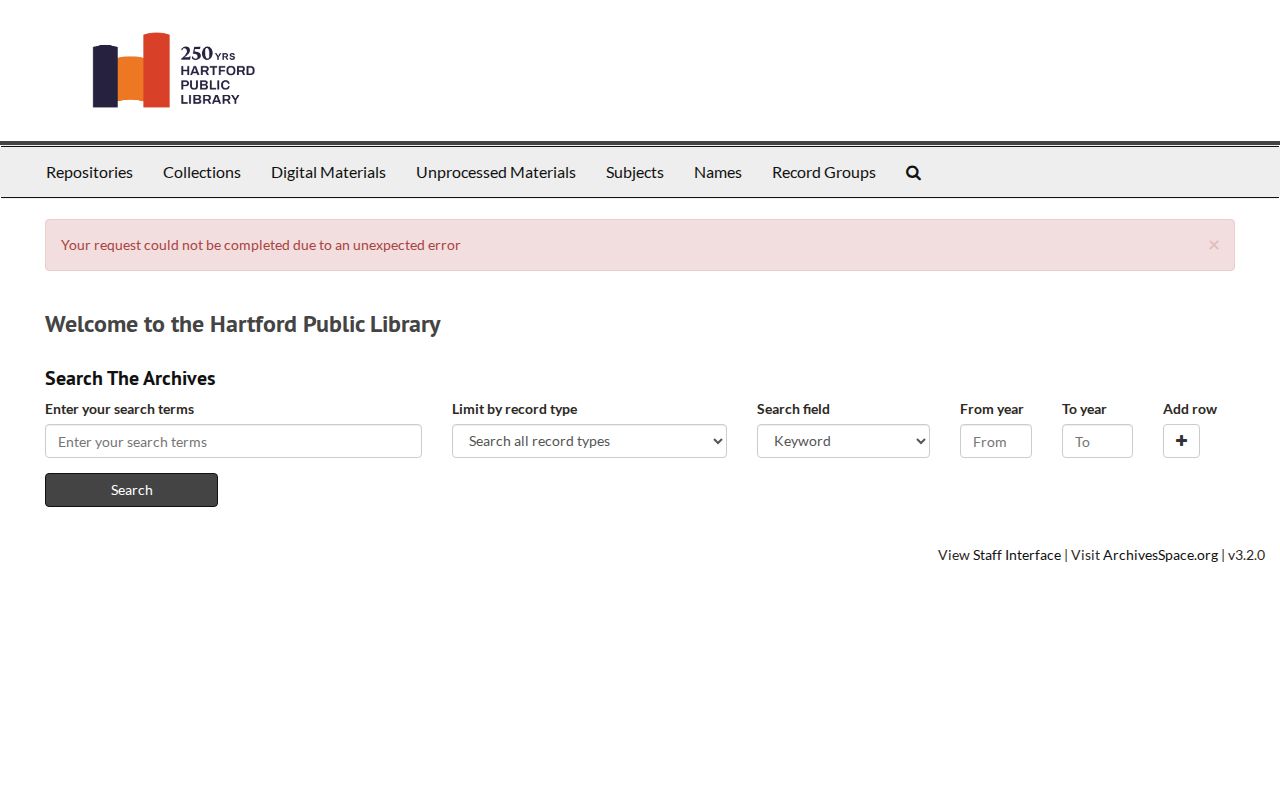Click the Hartford Public Library logo
Viewport: 1280px width, 800px height.
coord(174,70)
